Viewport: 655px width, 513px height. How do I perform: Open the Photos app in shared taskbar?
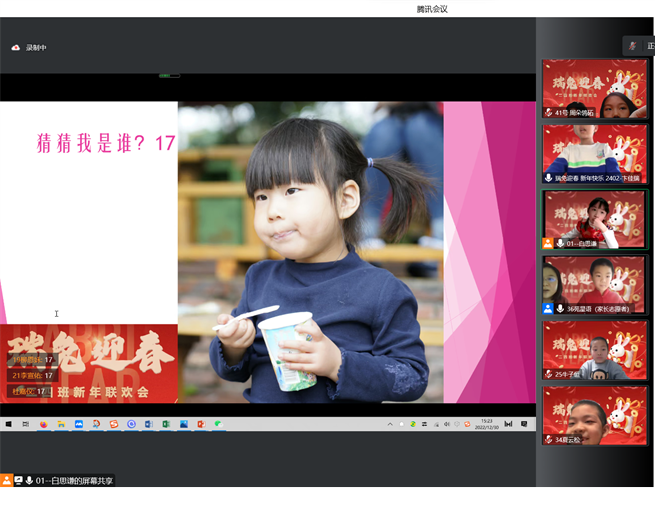[183, 424]
